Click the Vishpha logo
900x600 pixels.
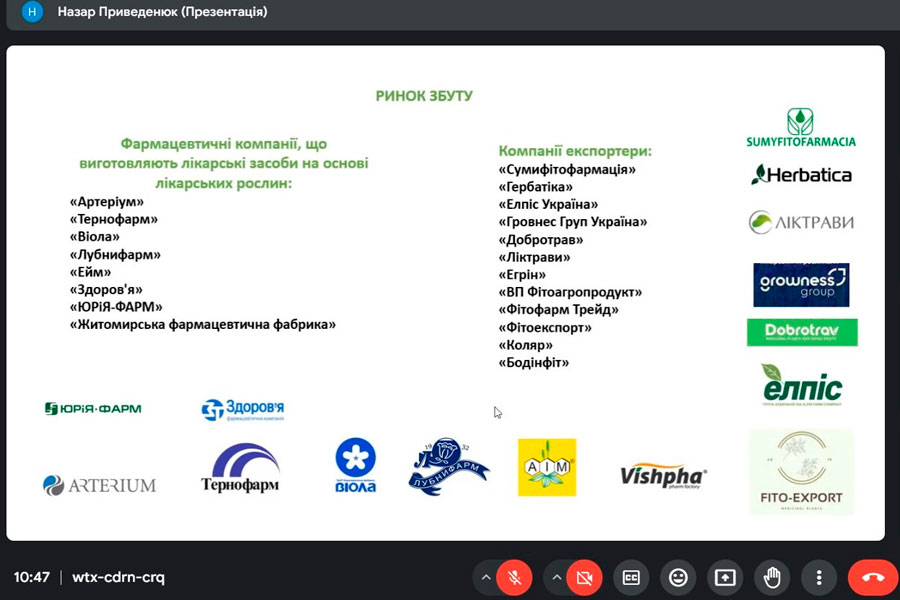tap(663, 477)
